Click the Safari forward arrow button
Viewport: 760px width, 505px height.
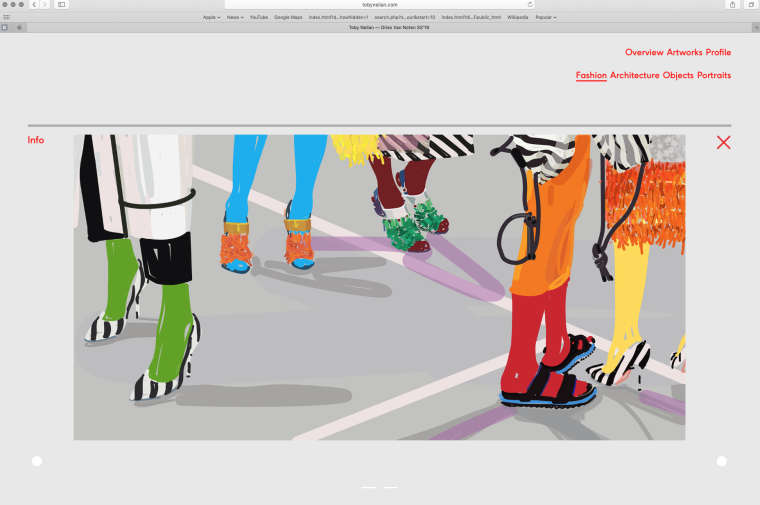click(x=45, y=5)
